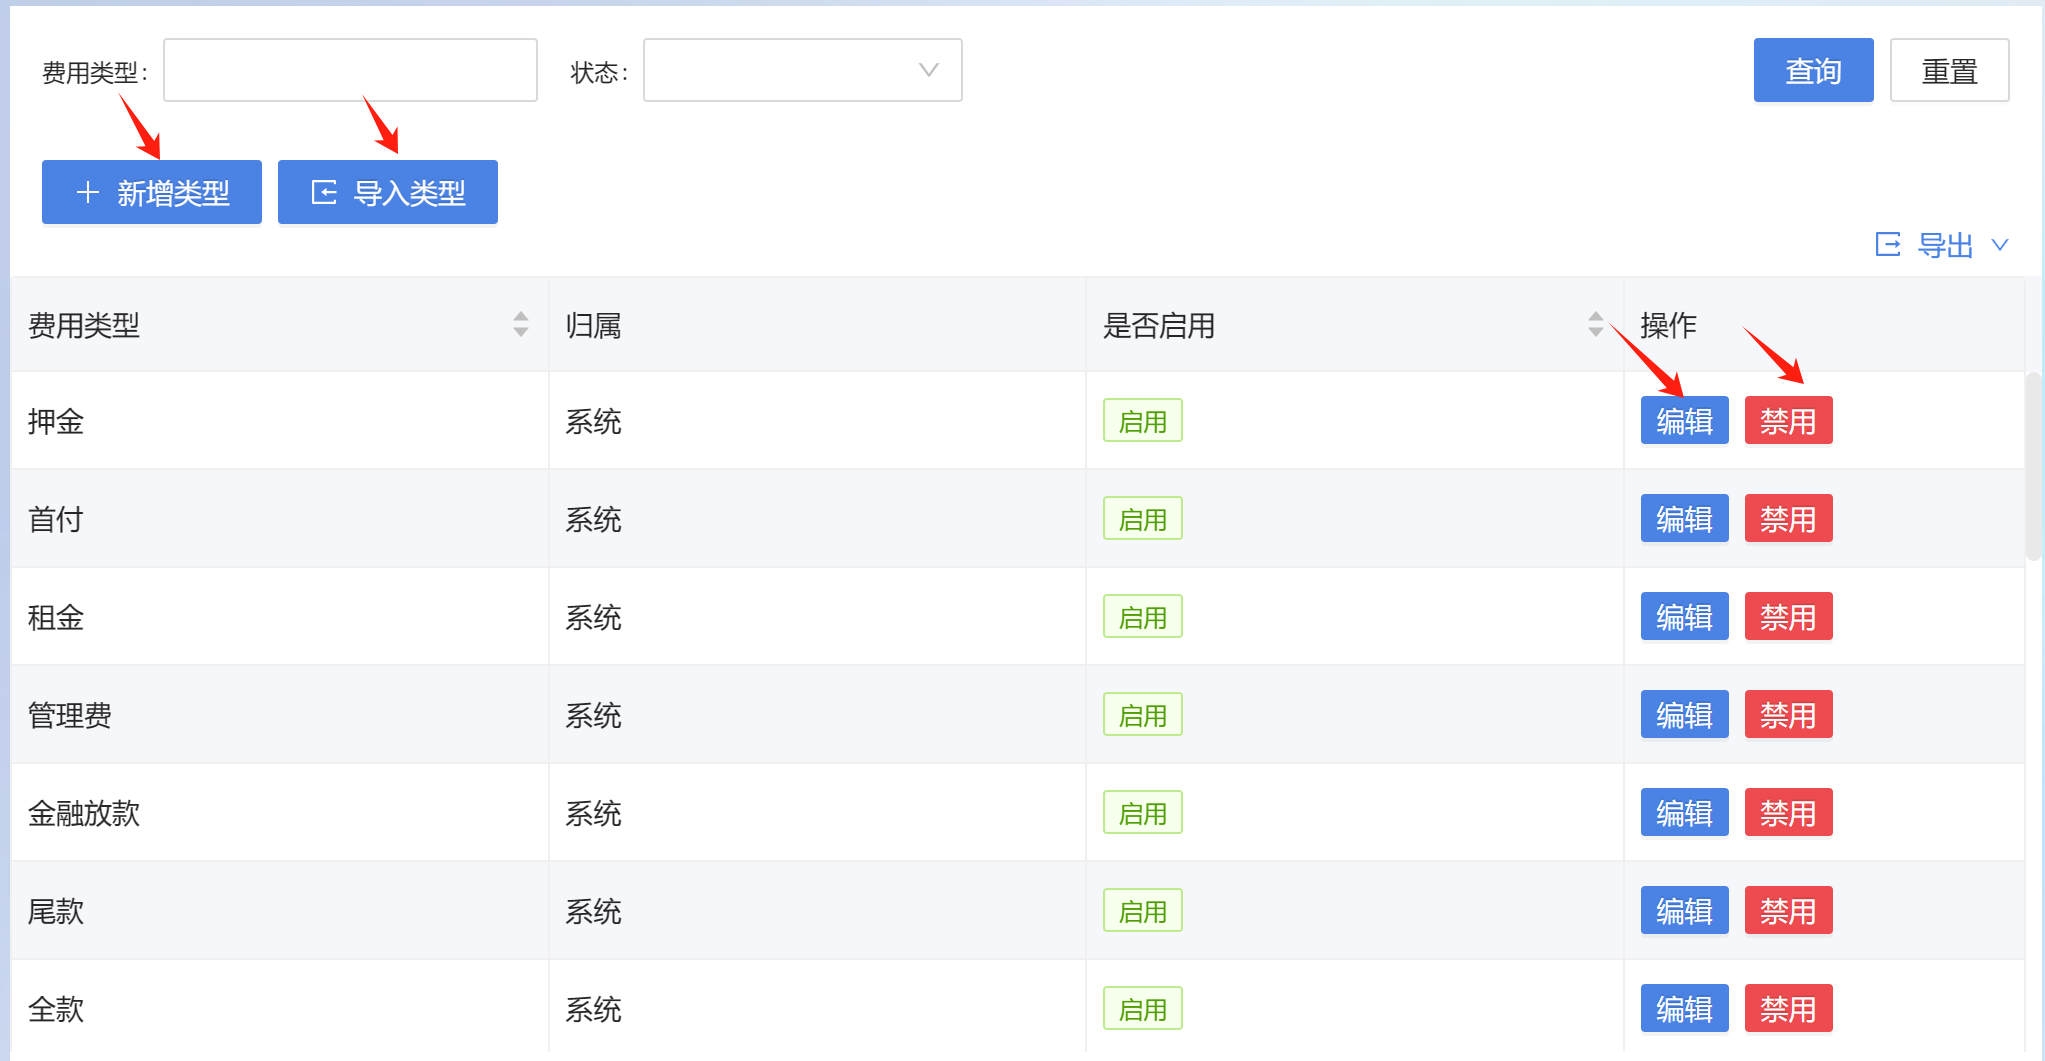The image size is (2045, 1061).
Task: Edit the 全款 row
Action: 1684,1009
